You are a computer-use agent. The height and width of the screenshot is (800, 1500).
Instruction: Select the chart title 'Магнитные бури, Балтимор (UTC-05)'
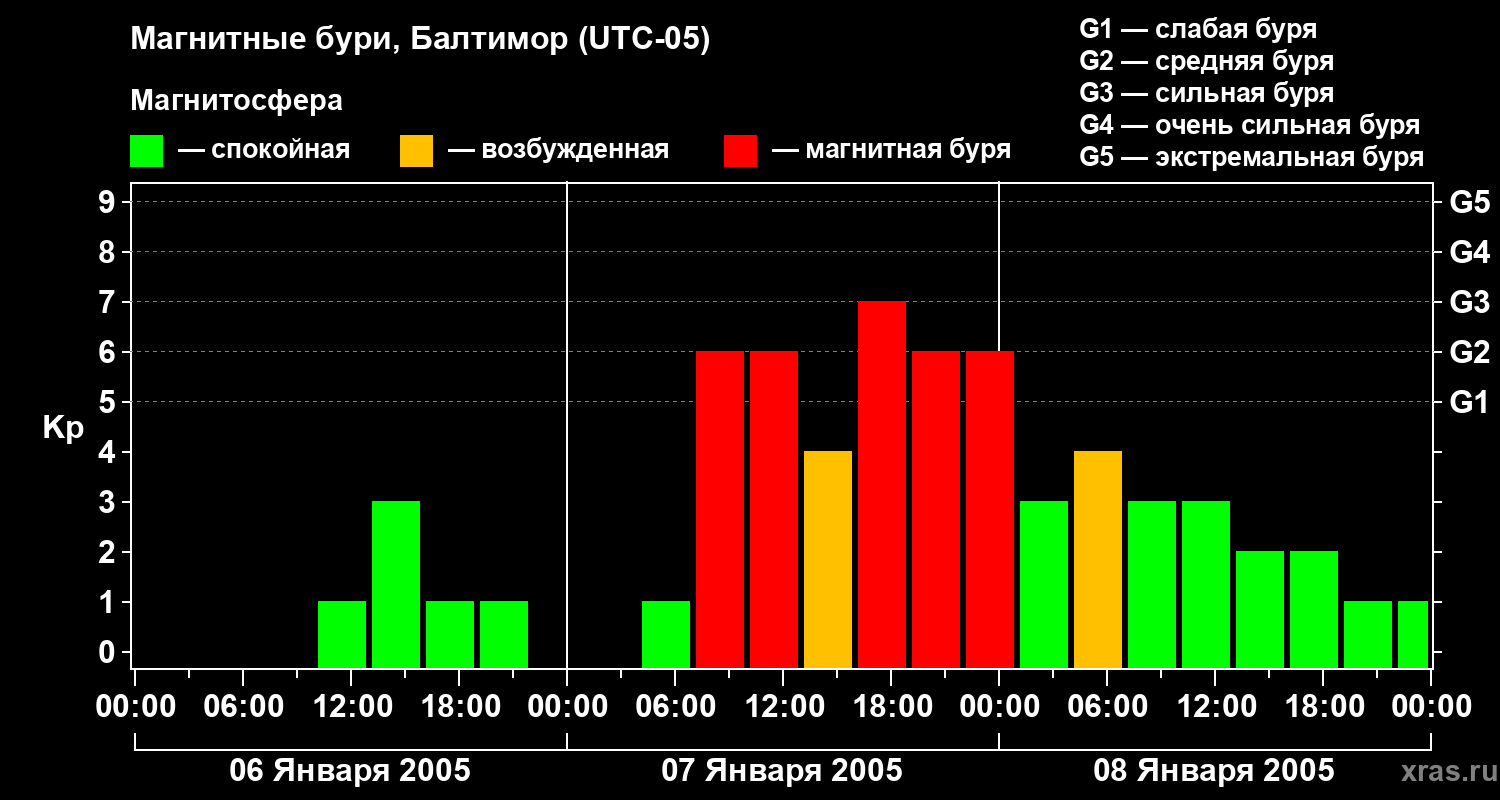[x=420, y=41]
